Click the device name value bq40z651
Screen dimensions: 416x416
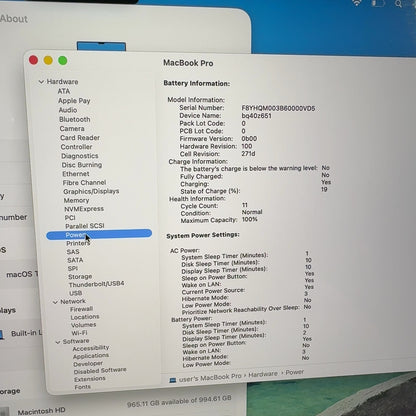256,116
